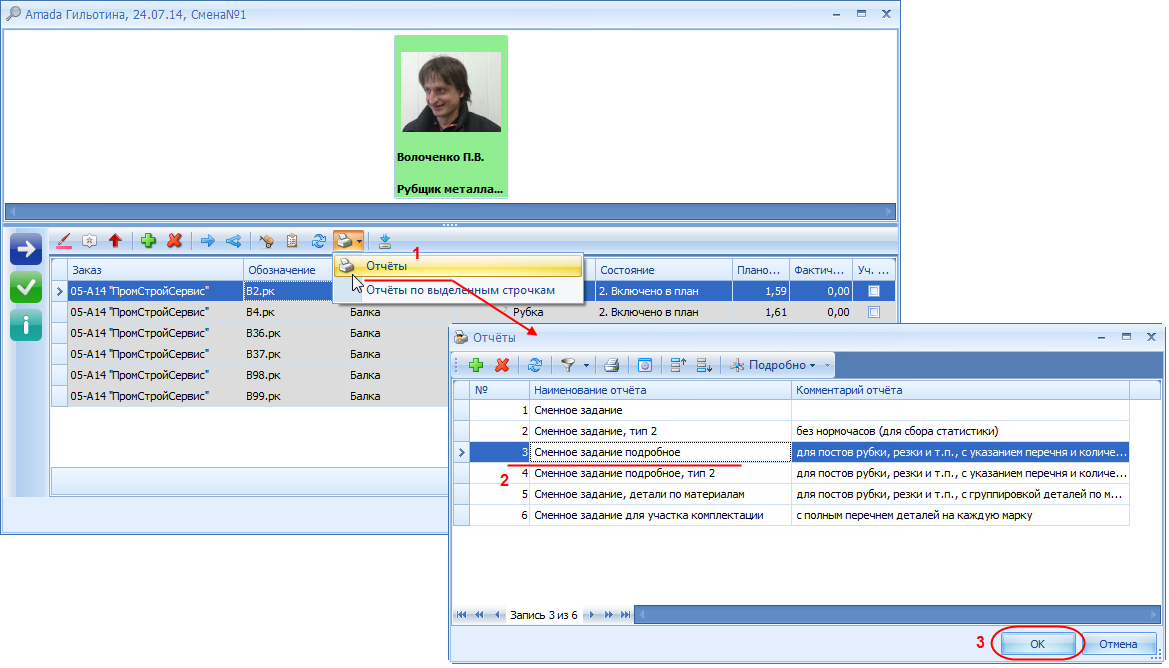Click the clipboard checklist toolbar icon
The image size is (1169, 668).
(292, 241)
